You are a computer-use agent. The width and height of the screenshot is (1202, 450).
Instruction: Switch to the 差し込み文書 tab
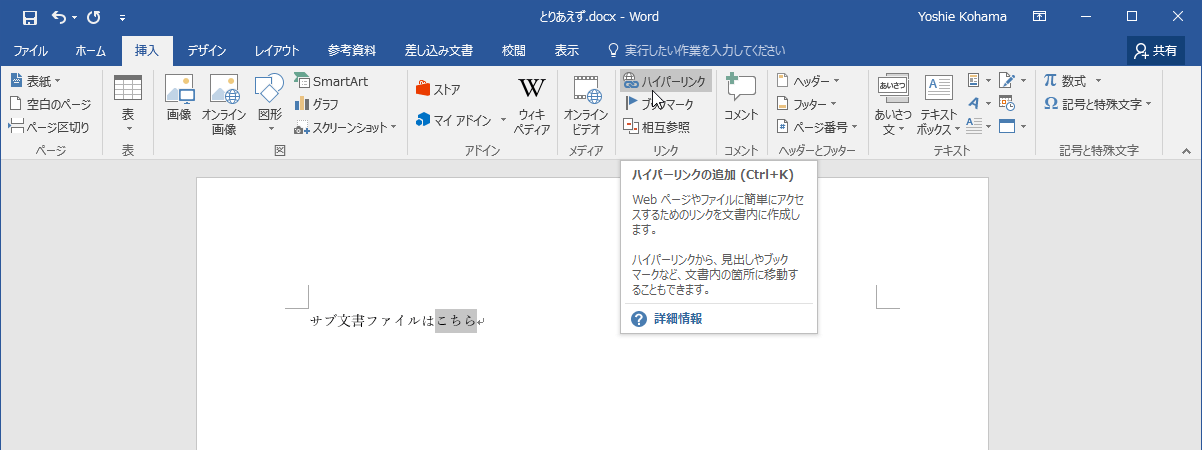439,50
